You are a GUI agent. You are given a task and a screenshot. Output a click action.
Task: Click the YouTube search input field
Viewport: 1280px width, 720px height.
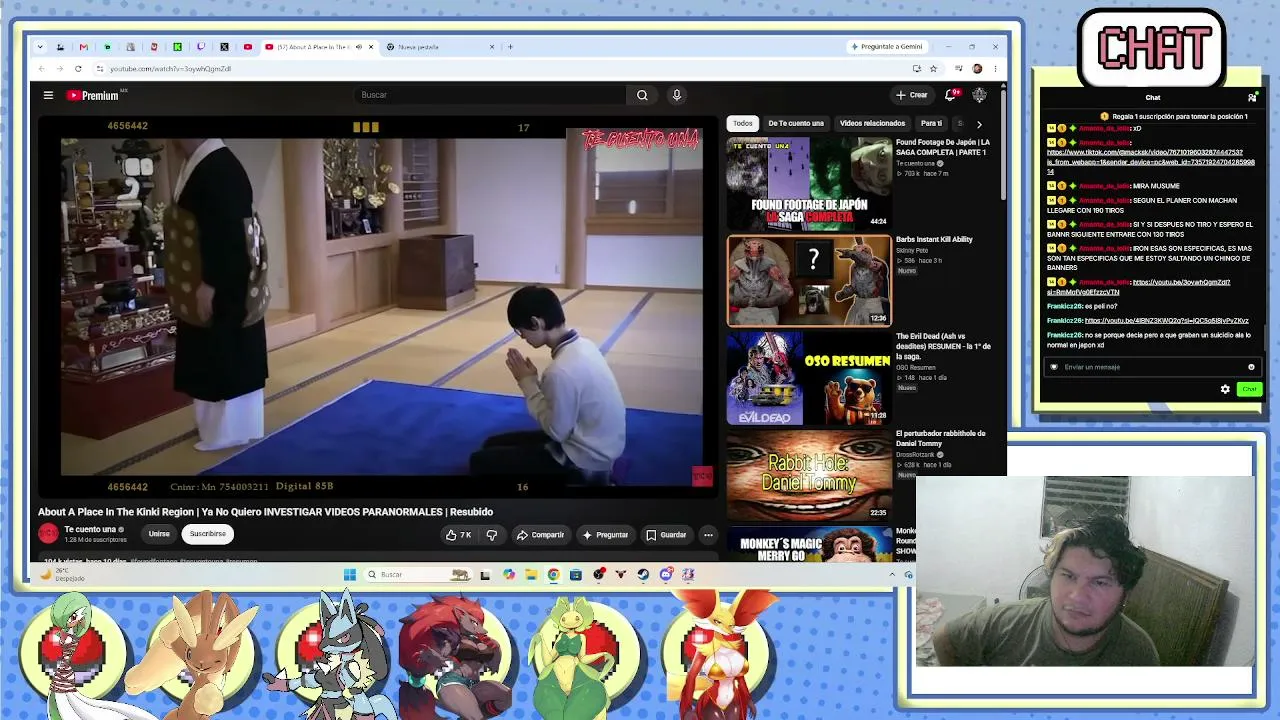coord(490,95)
